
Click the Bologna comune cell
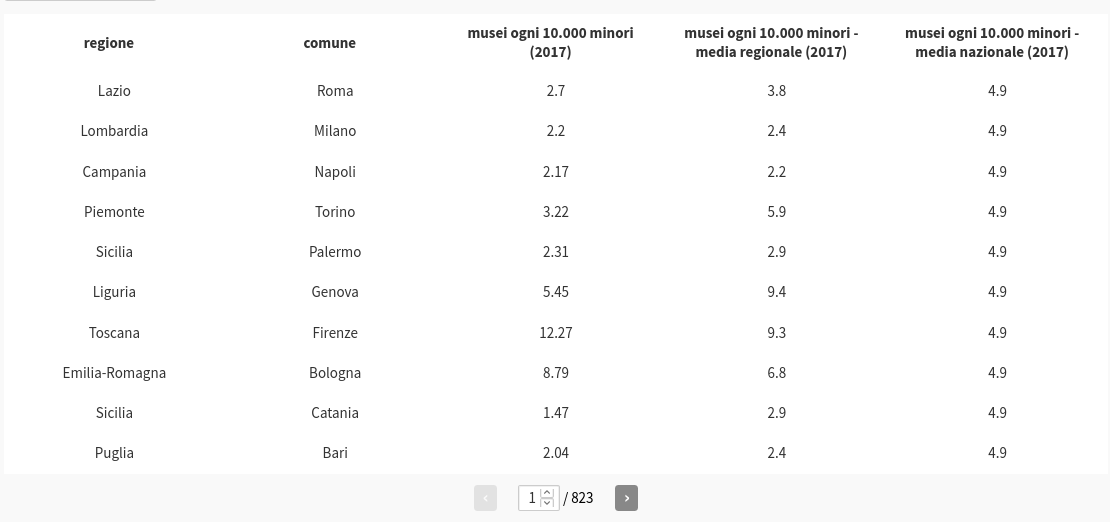tap(335, 373)
